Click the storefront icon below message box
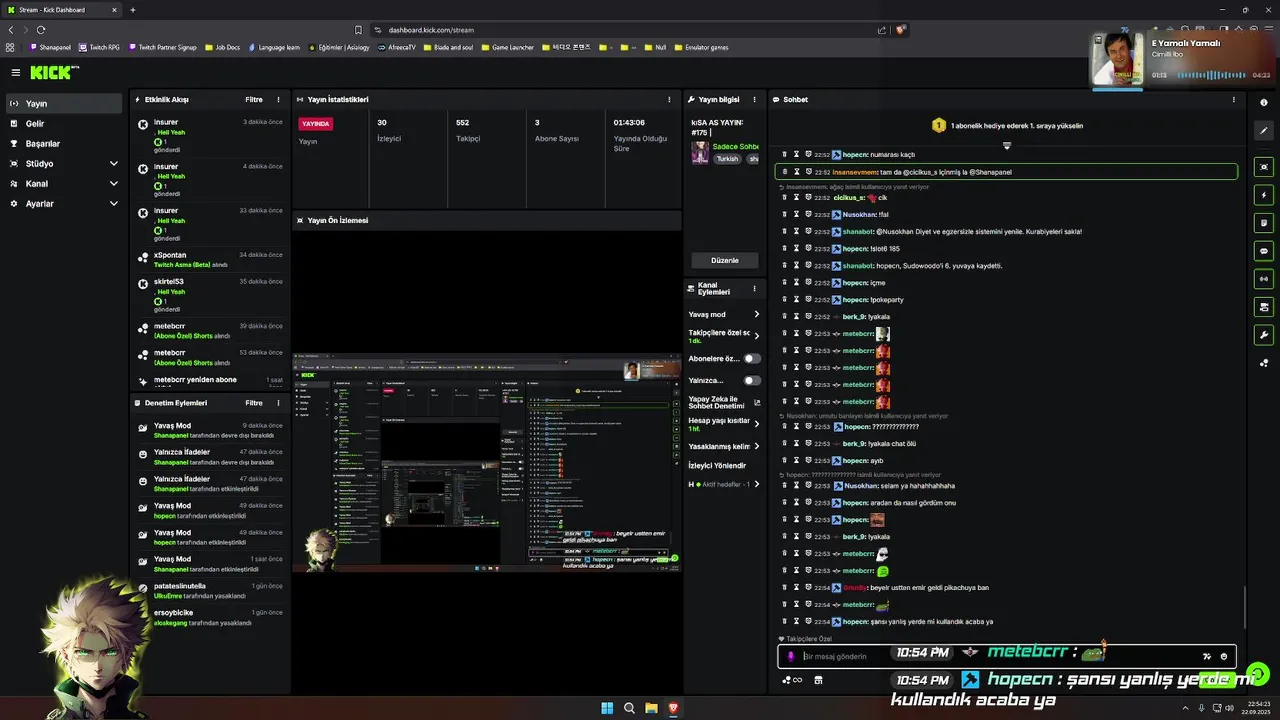 pos(818,680)
